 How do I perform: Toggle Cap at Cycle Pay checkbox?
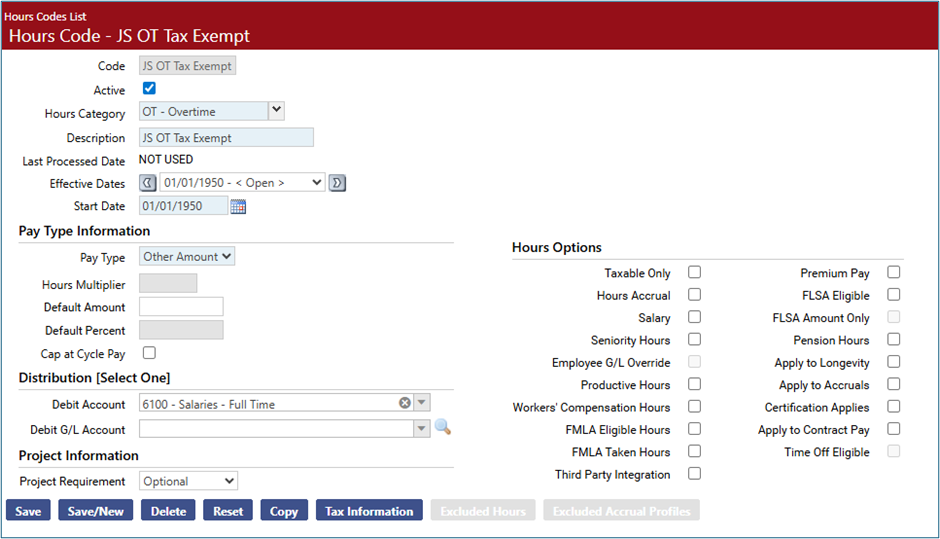[149, 352]
